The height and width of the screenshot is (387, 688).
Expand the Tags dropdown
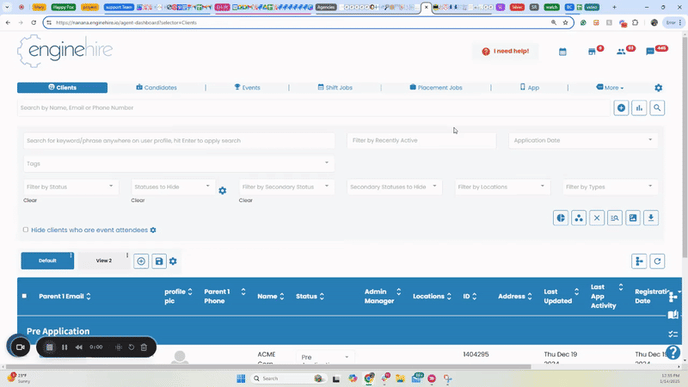[x=179, y=164]
